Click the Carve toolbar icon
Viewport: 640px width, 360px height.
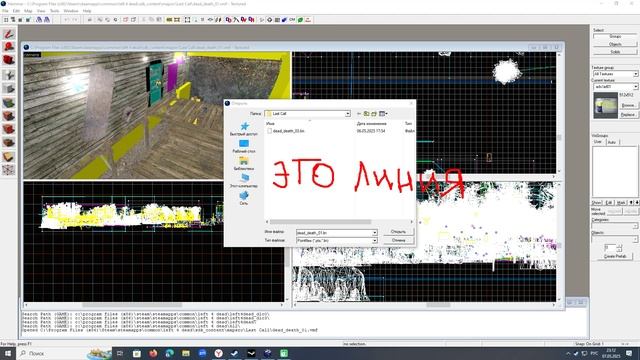tap(90, 20)
